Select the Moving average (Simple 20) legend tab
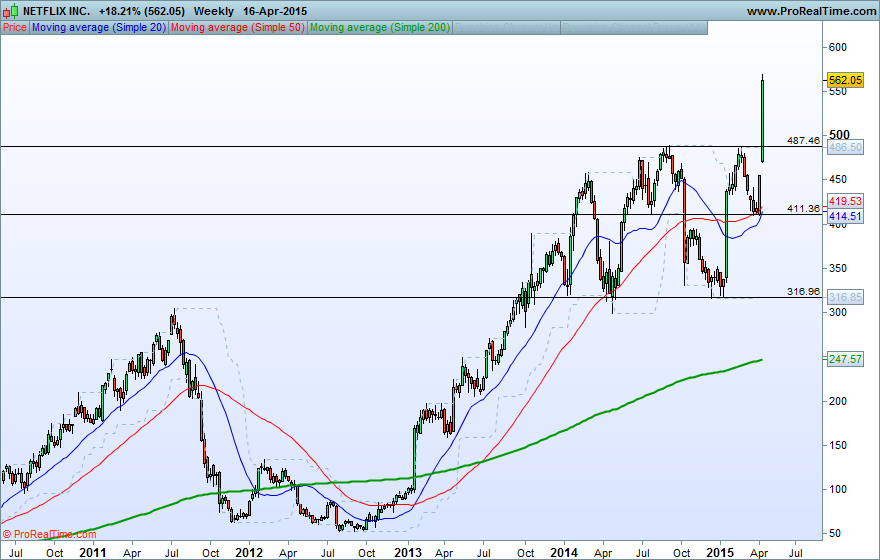 coord(99,27)
